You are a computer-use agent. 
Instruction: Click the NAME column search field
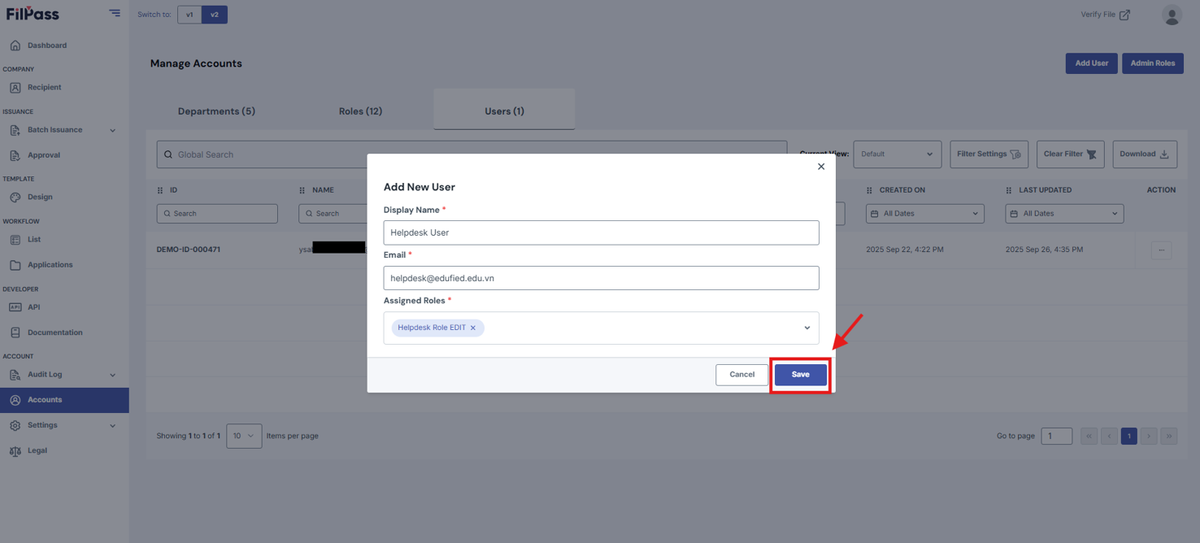click(x=334, y=213)
